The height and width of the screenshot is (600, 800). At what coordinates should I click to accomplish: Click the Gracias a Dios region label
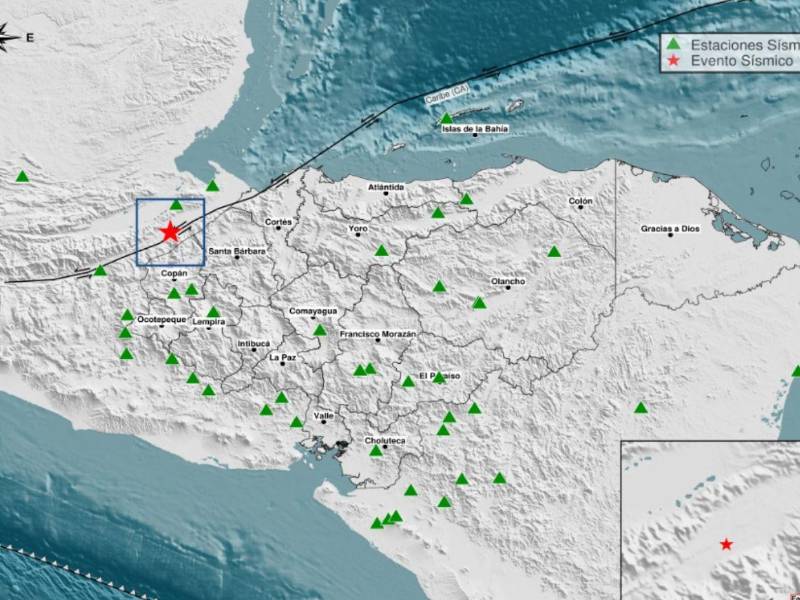pos(670,229)
